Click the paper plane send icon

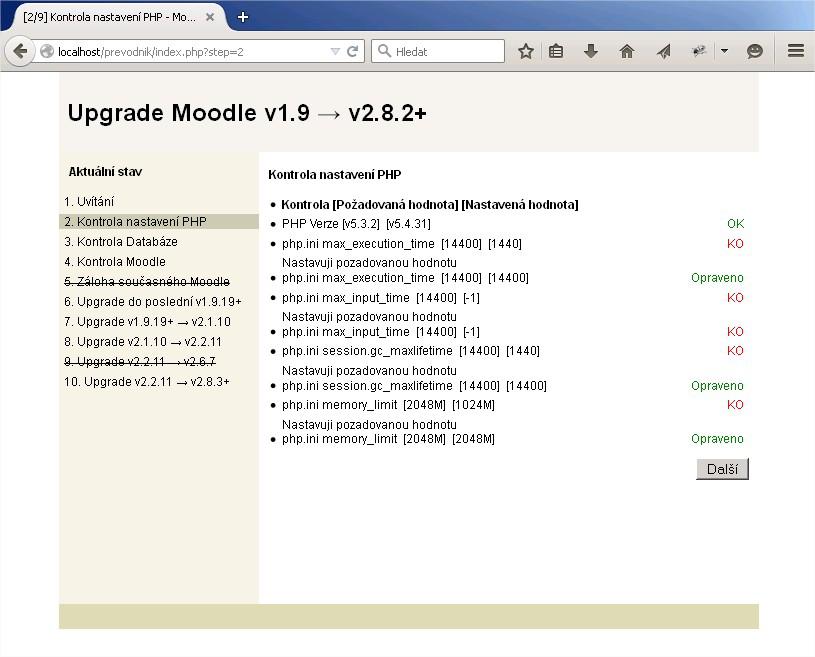point(663,51)
